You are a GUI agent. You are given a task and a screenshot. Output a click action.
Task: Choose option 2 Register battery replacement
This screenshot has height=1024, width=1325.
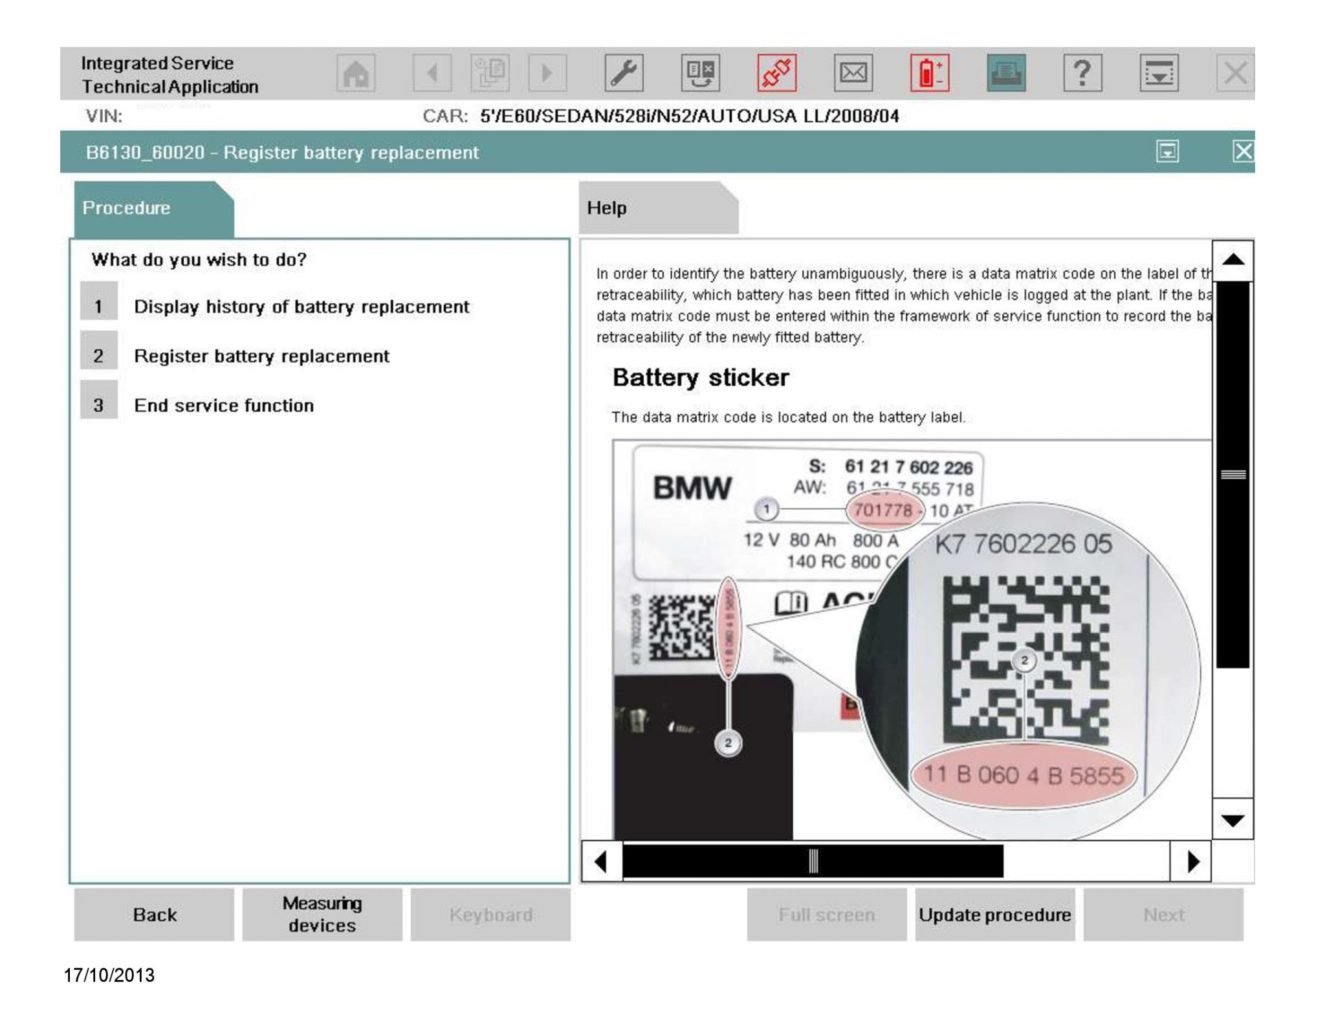pyautogui.click(x=235, y=355)
